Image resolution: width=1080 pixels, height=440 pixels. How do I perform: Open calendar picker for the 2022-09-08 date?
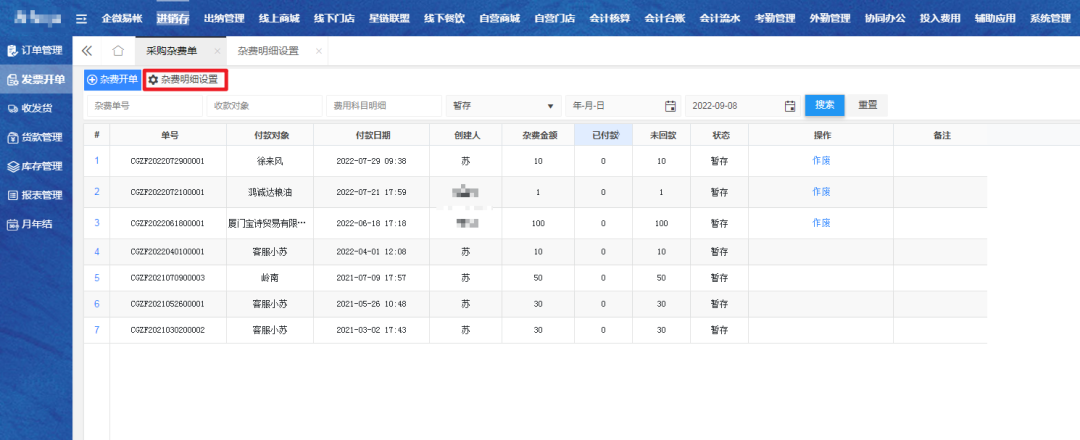click(790, 106)
